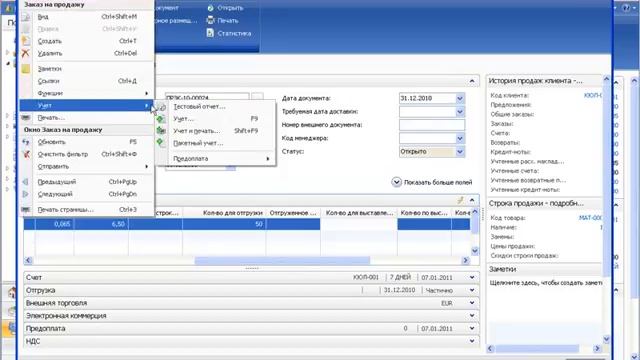Click the cell with value 0,065

coord(55,224)
